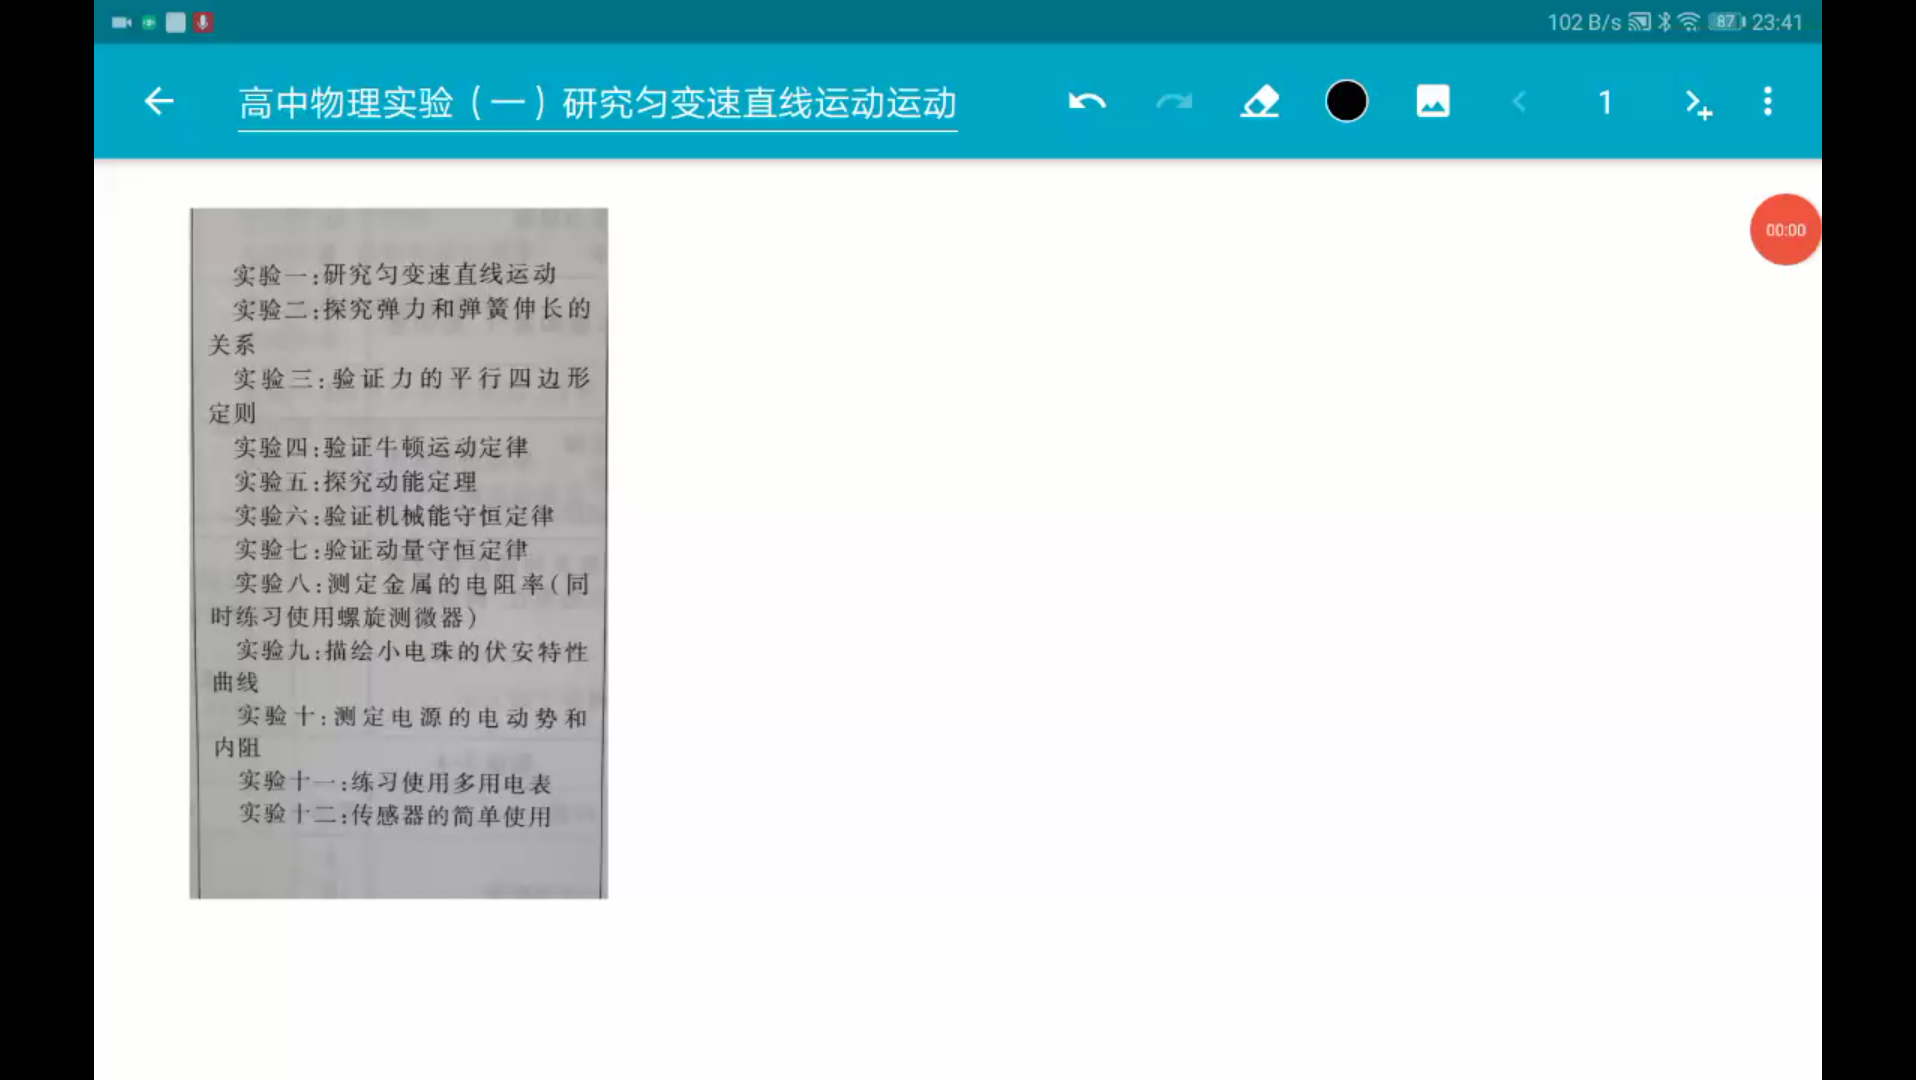Tap the Bluetooth status bar icon

click(1664, 21)
